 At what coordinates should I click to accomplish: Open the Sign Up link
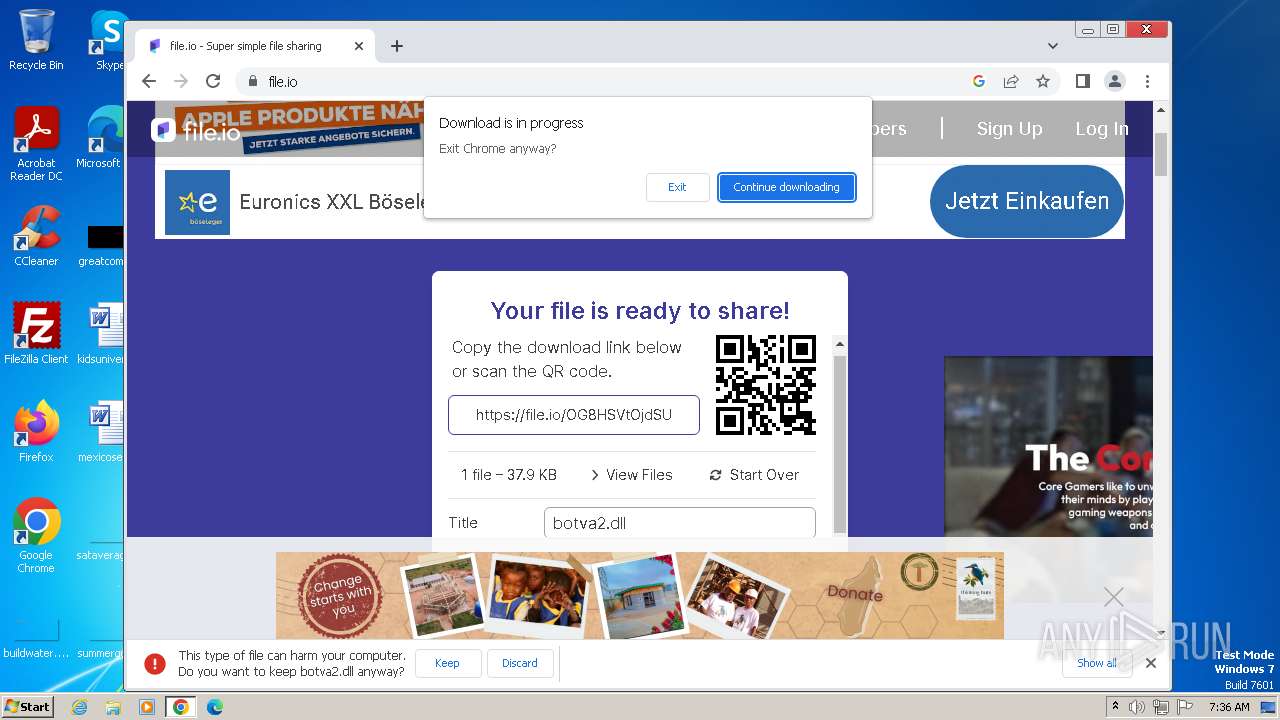click(x=1009, y=129)
